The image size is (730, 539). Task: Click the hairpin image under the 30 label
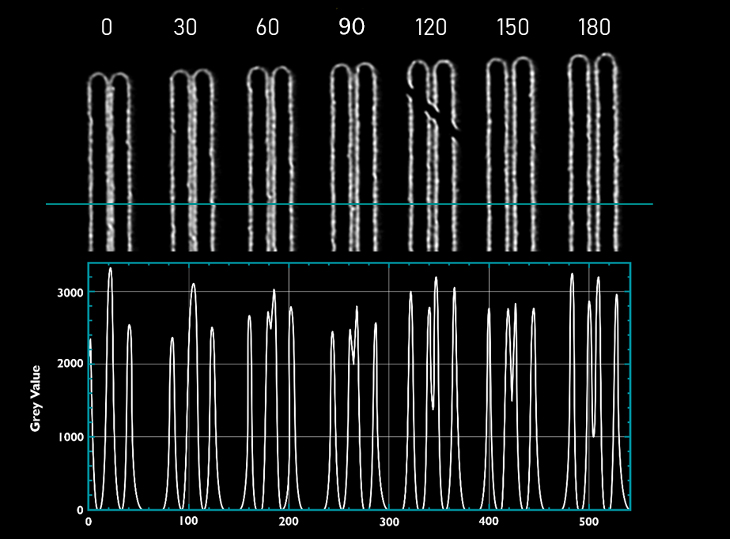click(x=190, y=160)
